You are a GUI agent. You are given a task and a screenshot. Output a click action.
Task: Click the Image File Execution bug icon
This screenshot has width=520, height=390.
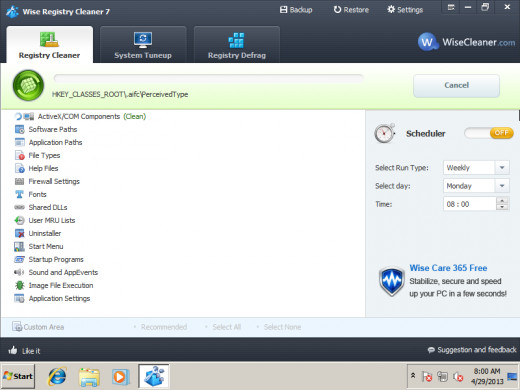[x=20, y=285]
